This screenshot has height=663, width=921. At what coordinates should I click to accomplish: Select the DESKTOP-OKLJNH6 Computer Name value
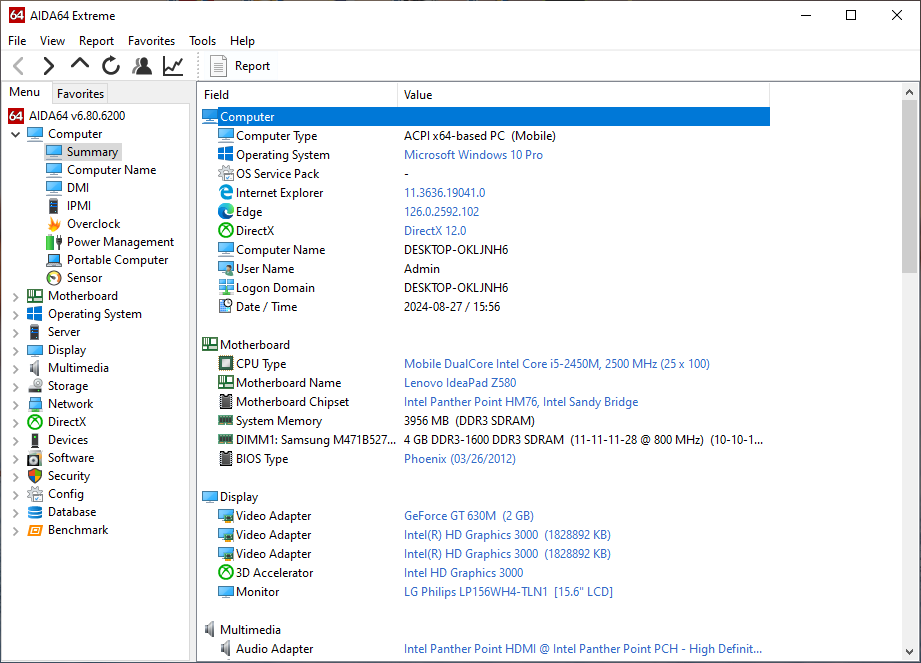pos(456,250)
